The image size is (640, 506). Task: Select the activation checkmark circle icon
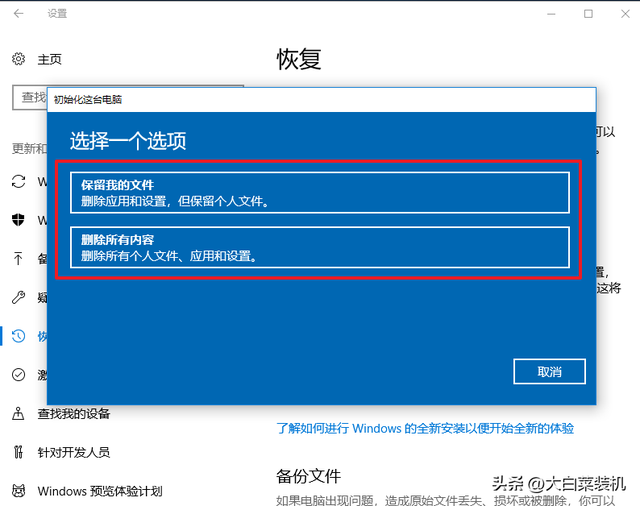(x=18, y=375)
